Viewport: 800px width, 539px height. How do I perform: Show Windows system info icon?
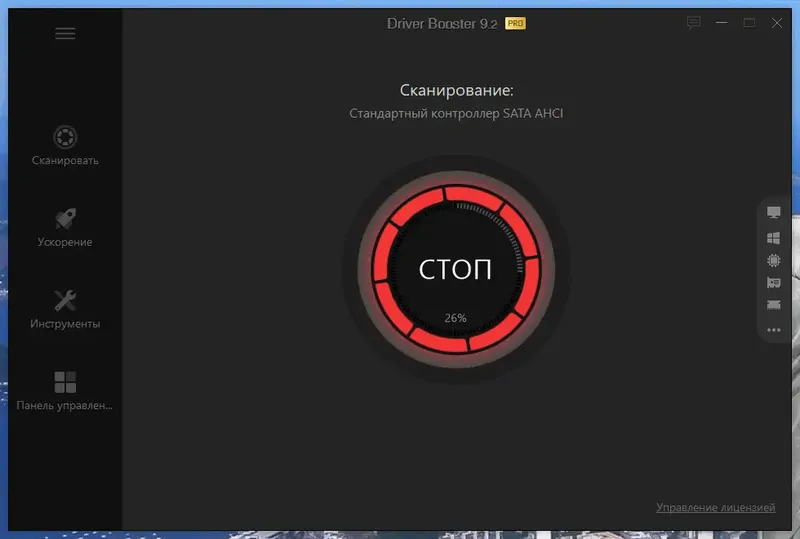[773, 238]
